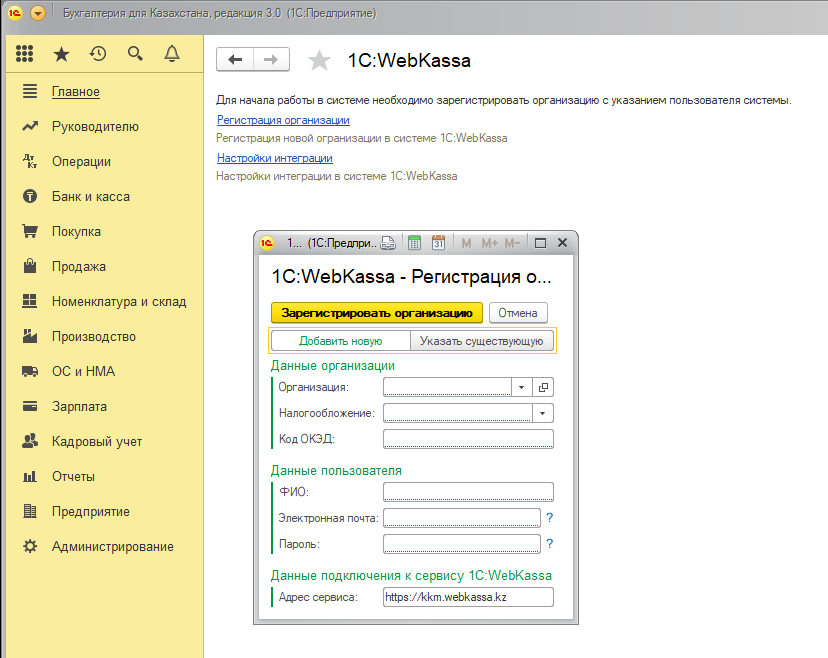Open History clock icon
Viewport: 828px width, 658px height.
(x=98, y=53)
